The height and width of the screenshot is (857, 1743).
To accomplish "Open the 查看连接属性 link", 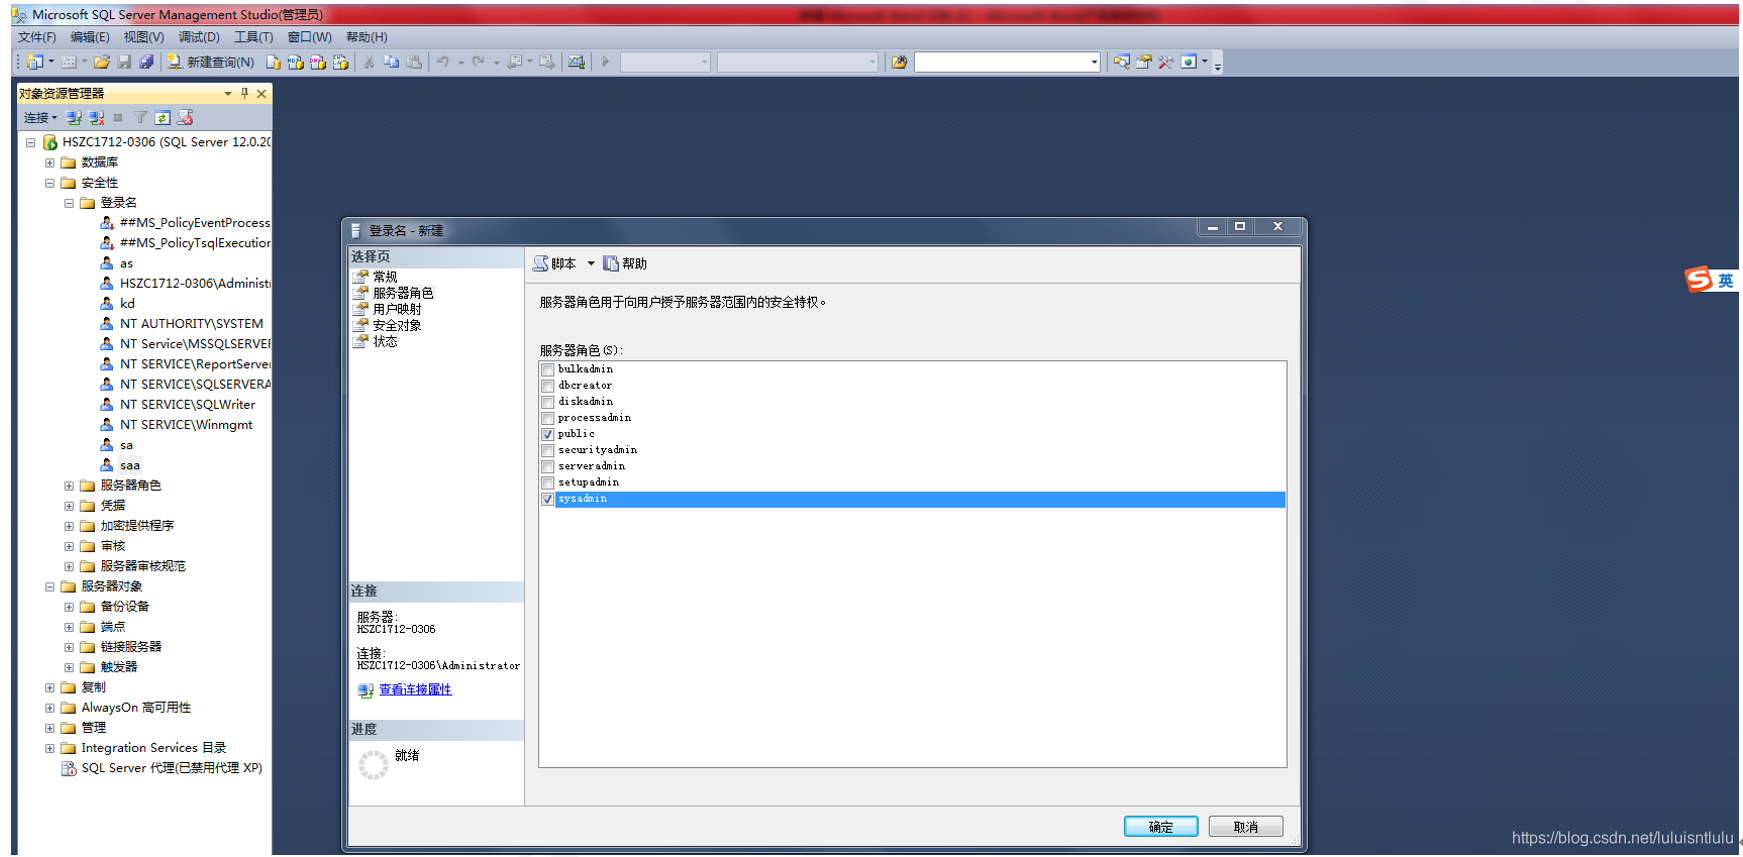I will 415,690.
